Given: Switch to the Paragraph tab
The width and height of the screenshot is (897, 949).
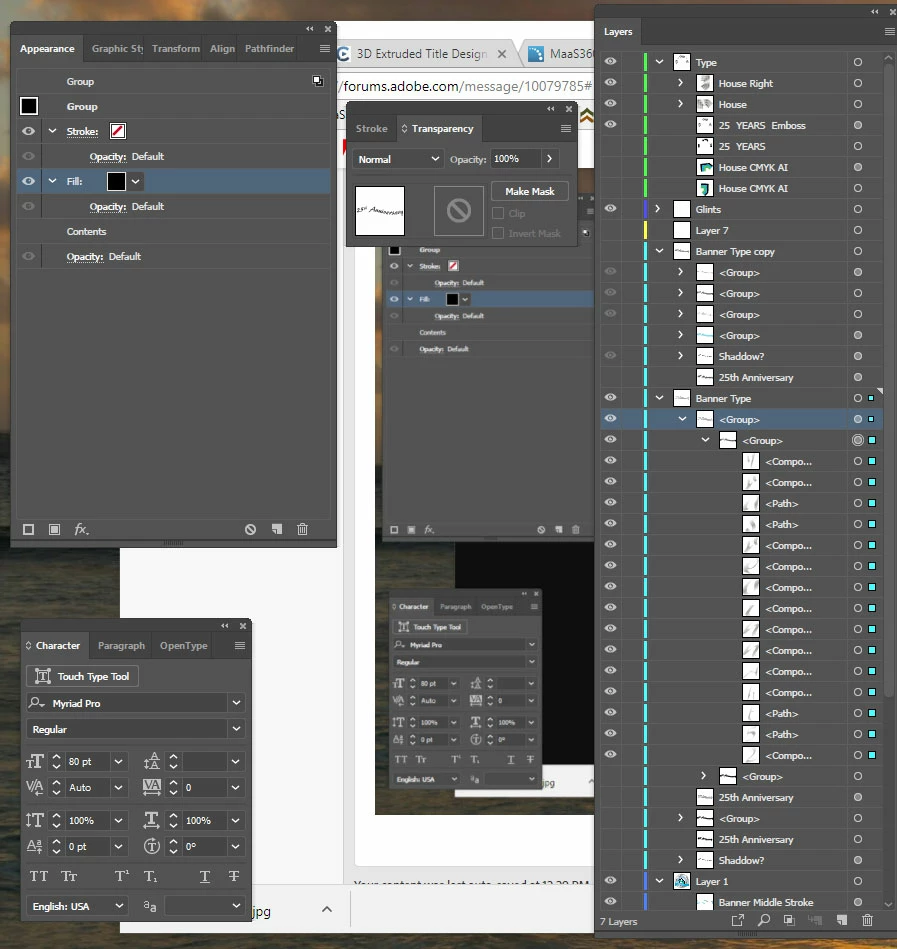Looking at the screenshot, I should point(121,646).
